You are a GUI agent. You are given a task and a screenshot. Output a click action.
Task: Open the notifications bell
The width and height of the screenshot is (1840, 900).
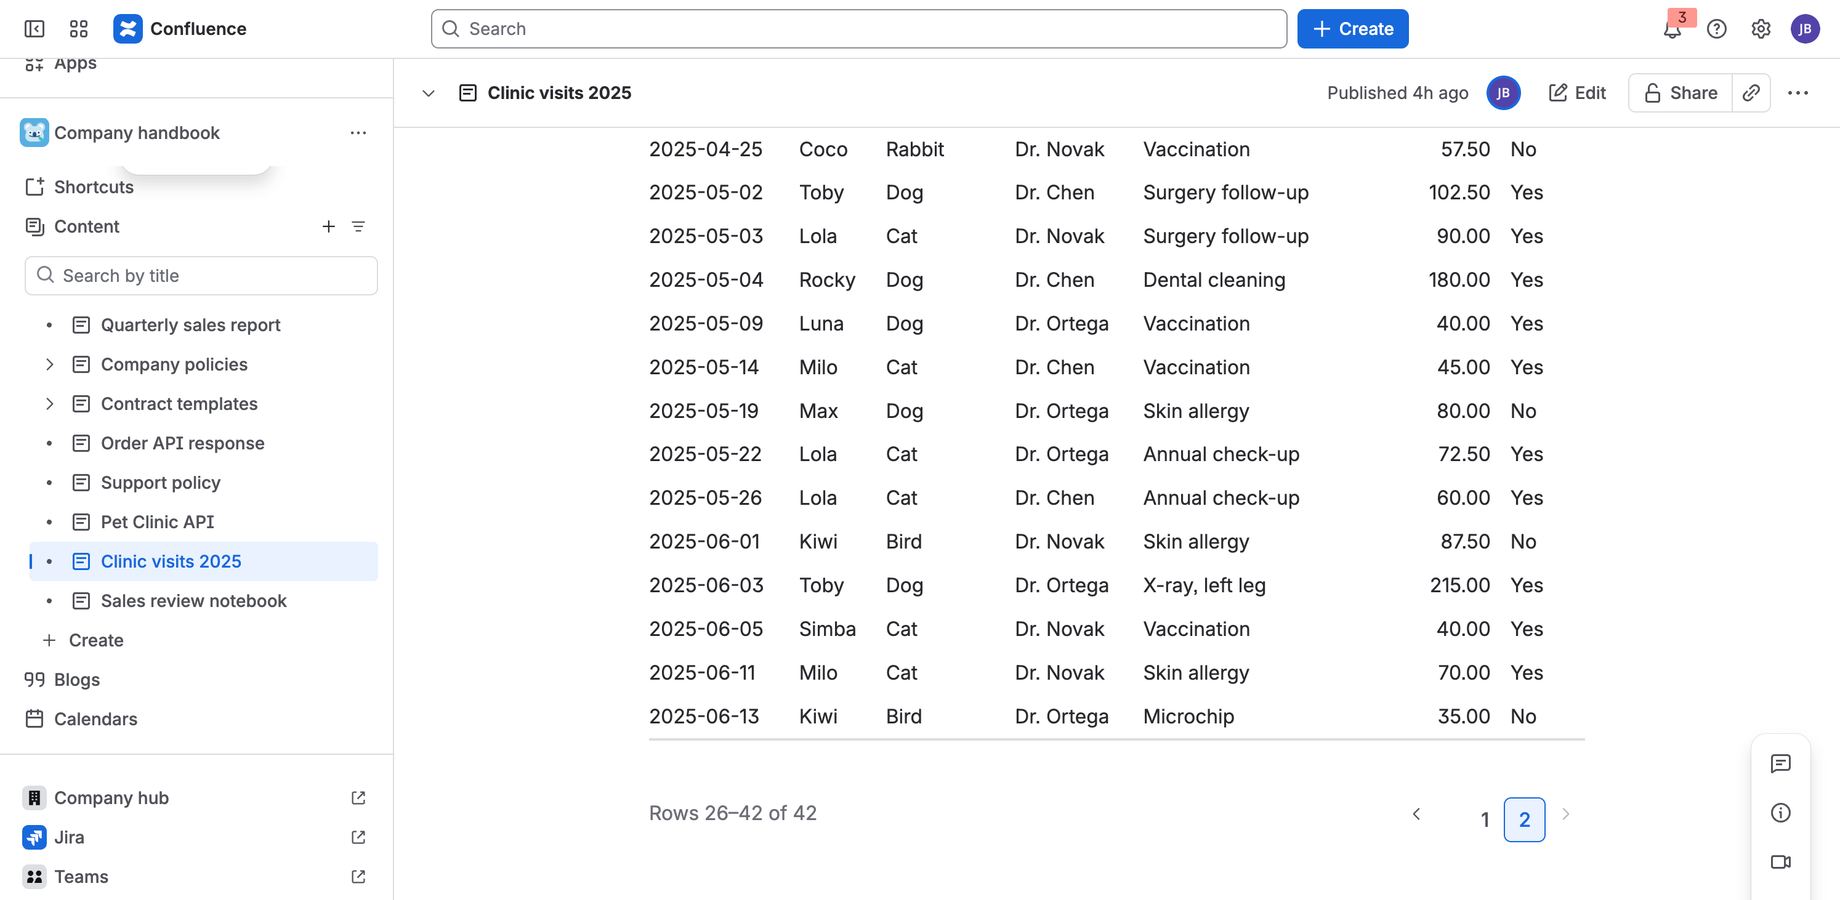[1672, 29]
